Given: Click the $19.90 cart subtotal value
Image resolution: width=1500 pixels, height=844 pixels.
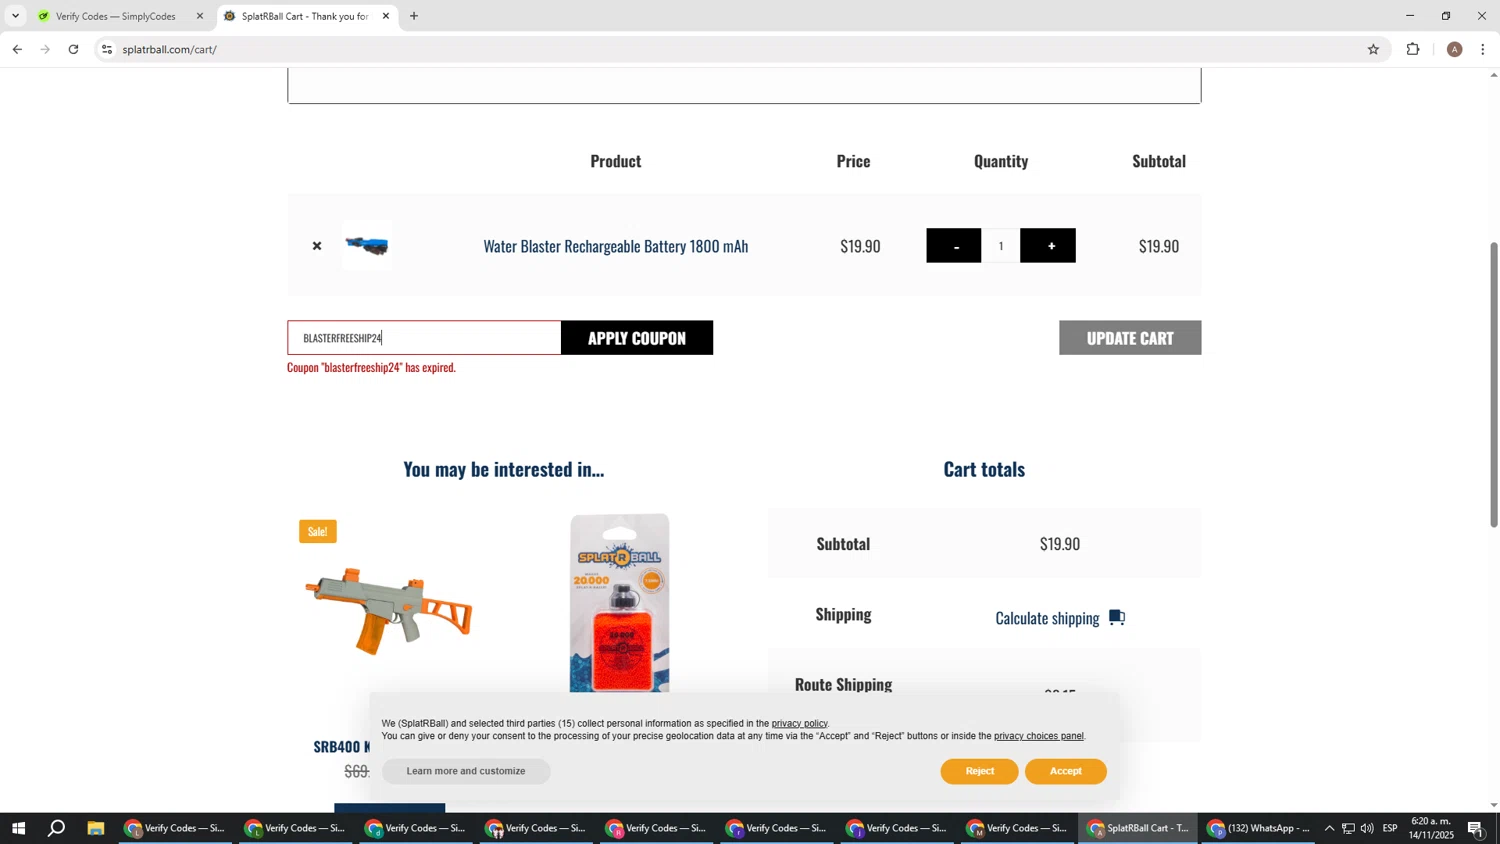Looking at the screenshot, I should coord(1059,544).
